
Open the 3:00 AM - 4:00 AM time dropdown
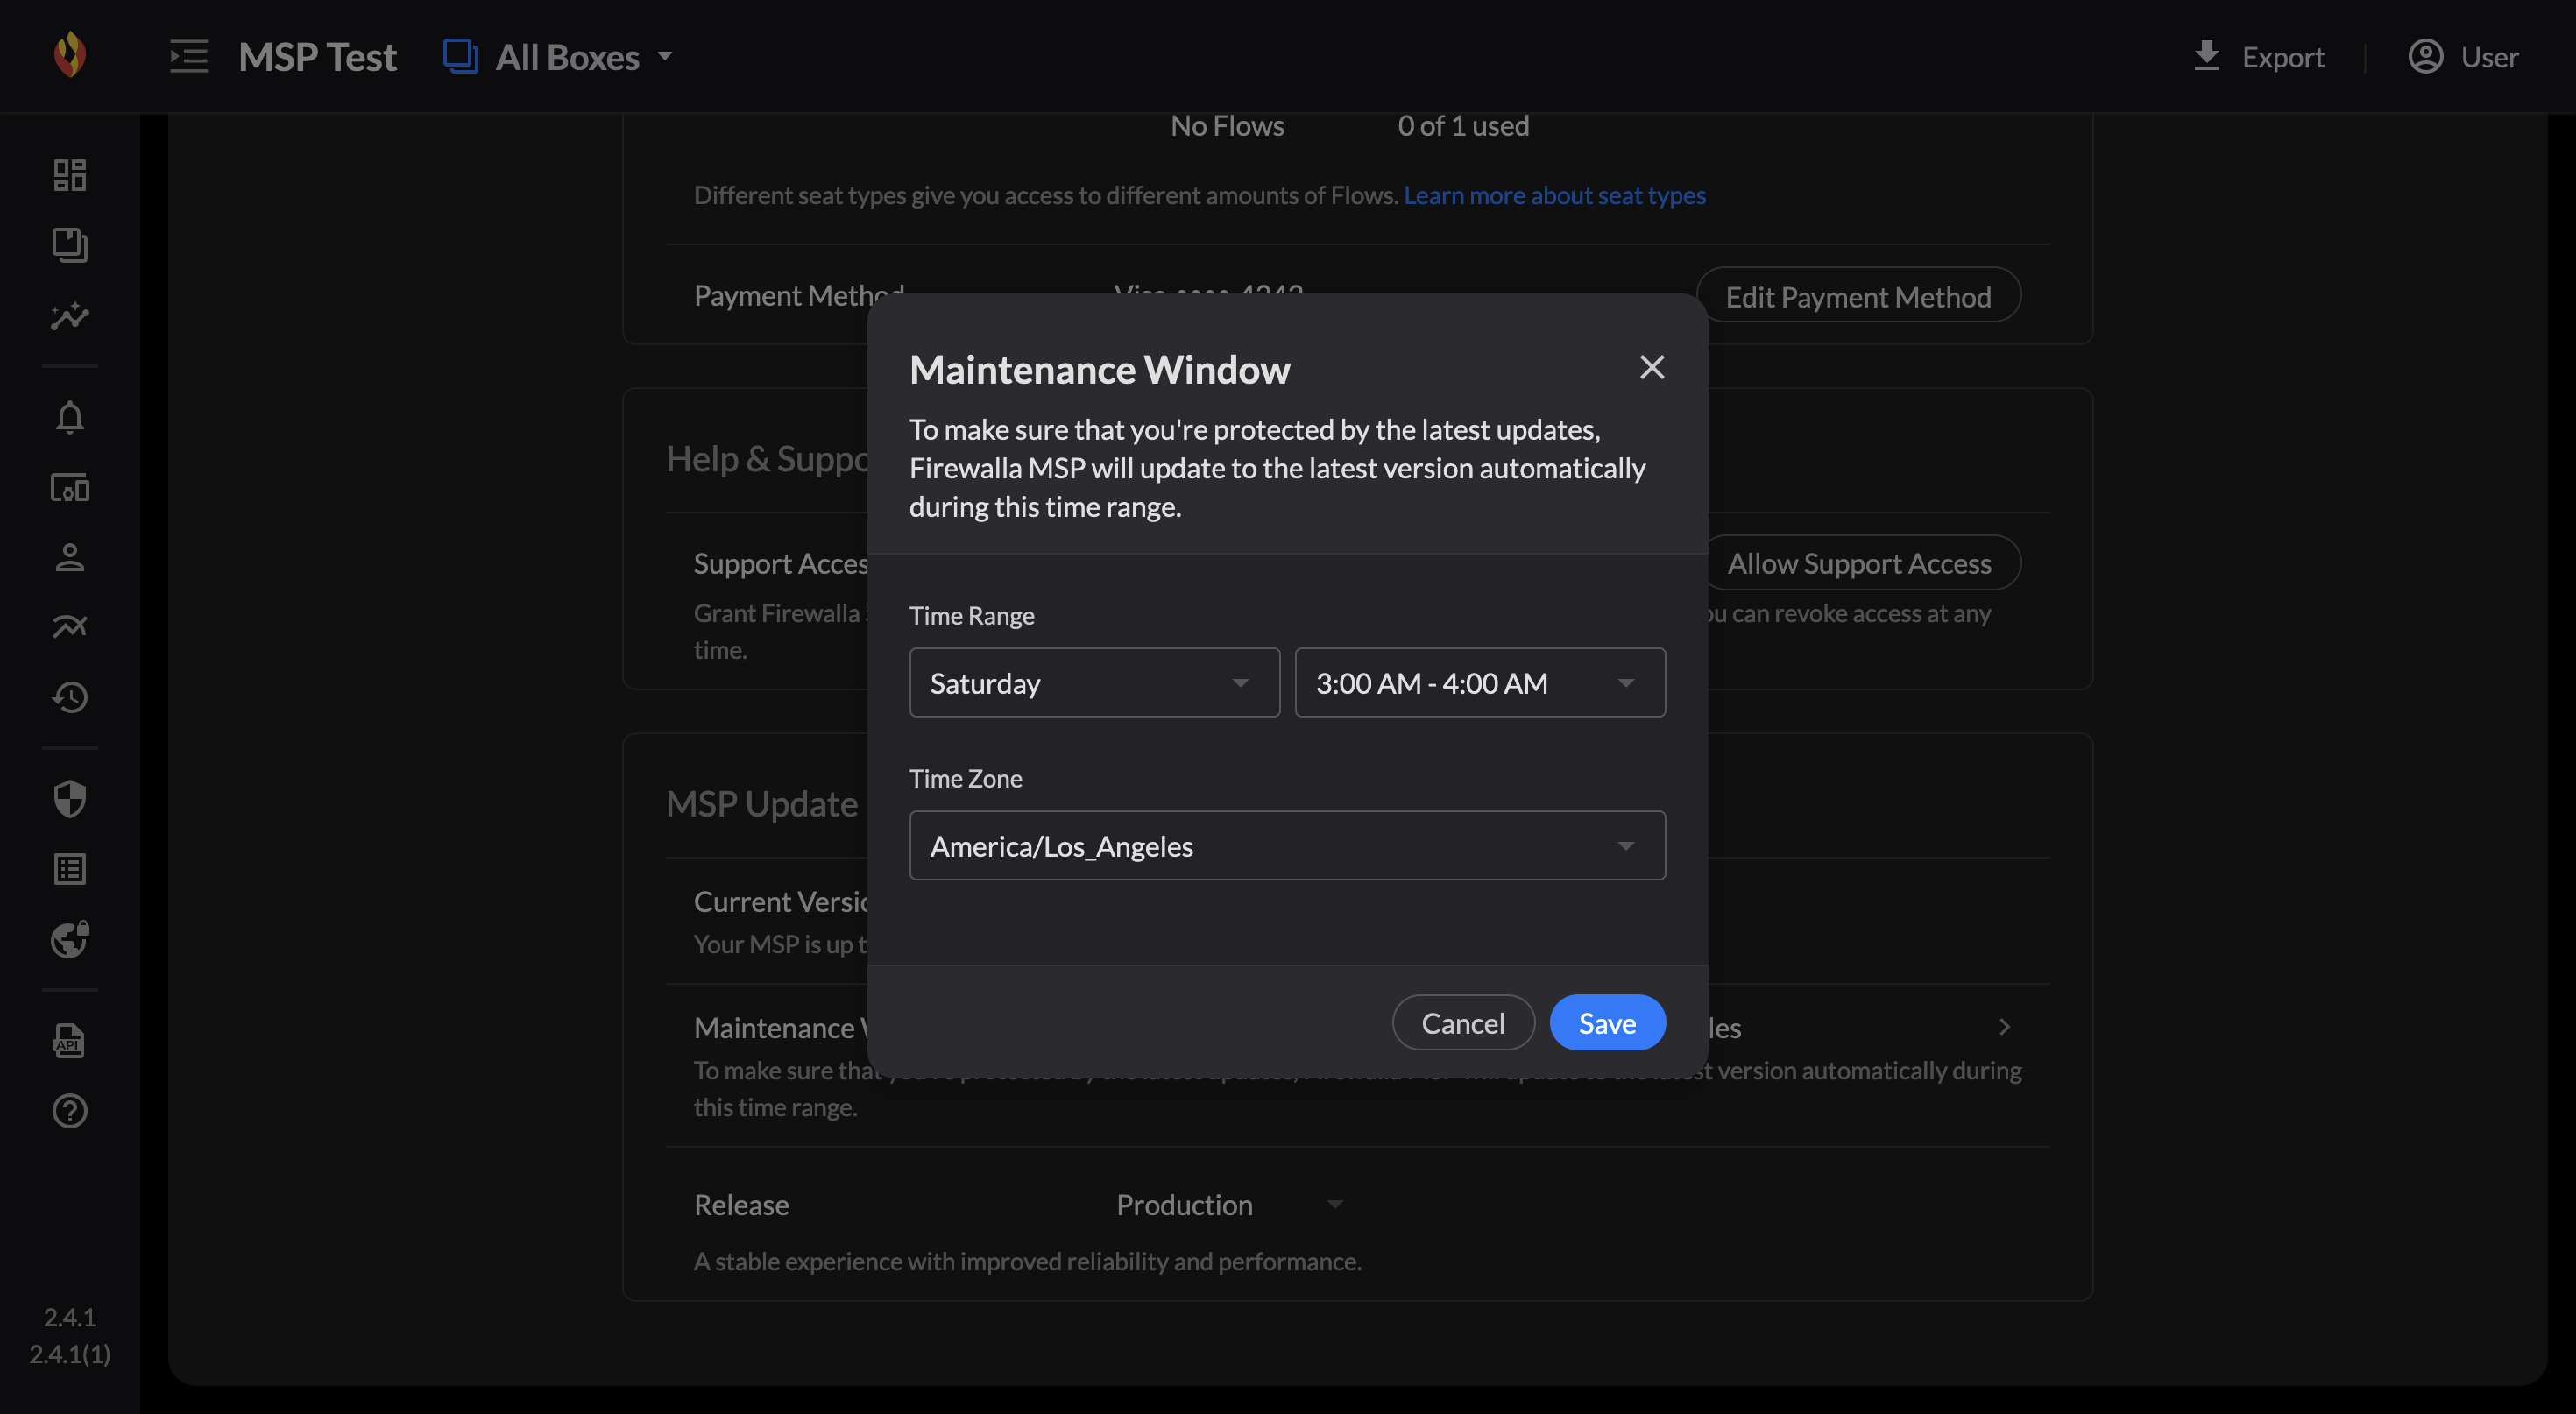1480,683
